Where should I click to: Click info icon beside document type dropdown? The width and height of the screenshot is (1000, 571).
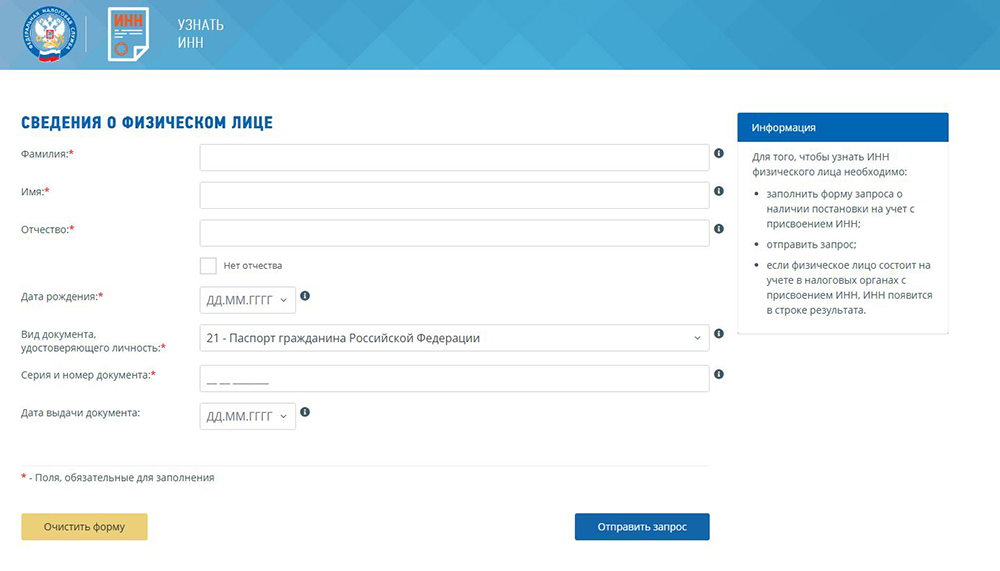point(718,334)
